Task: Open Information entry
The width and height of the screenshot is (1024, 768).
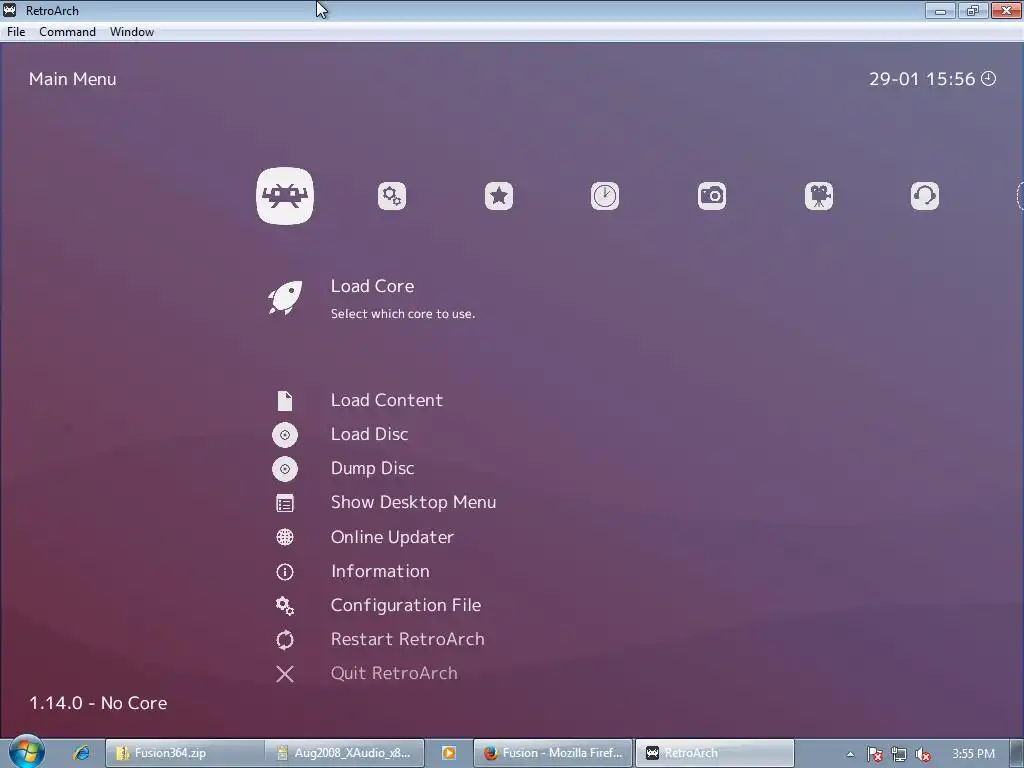Action: point(380,571)
